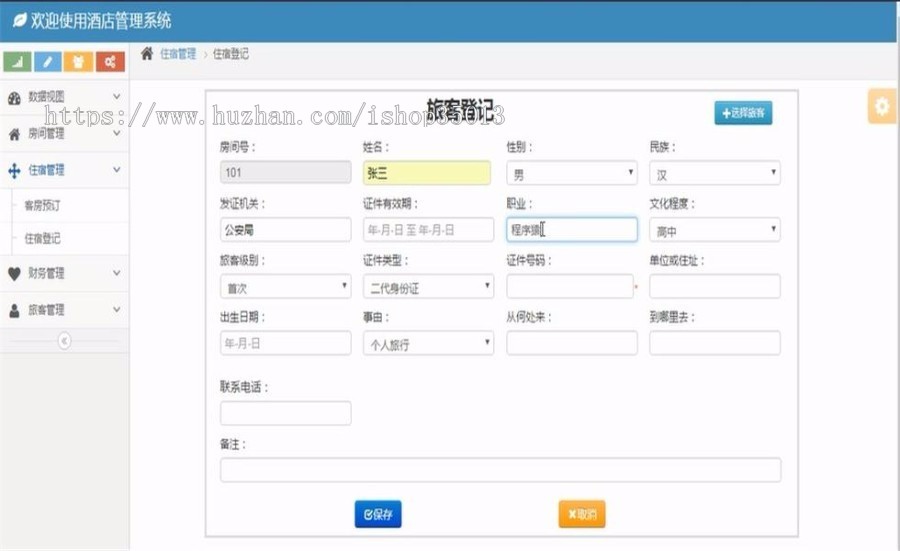Screen dimensions: 900x551
Task: Click the 单位或住址 input field
Action: pos(715,286)
